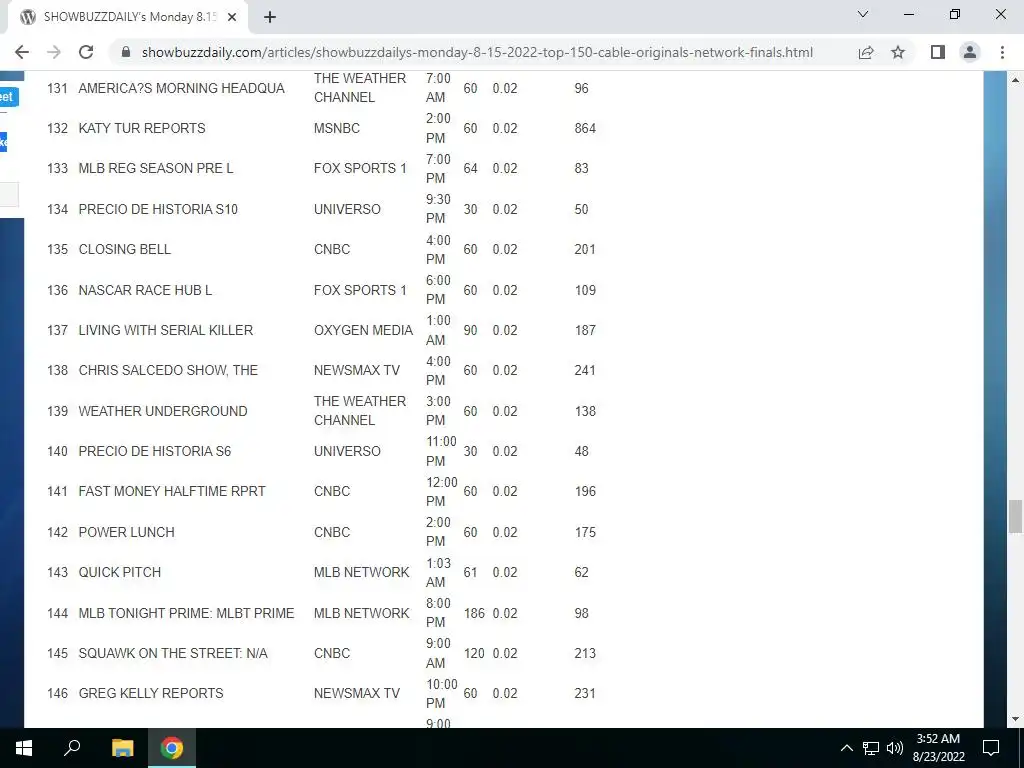Open Chrome profile avatar

pos(970,52)
